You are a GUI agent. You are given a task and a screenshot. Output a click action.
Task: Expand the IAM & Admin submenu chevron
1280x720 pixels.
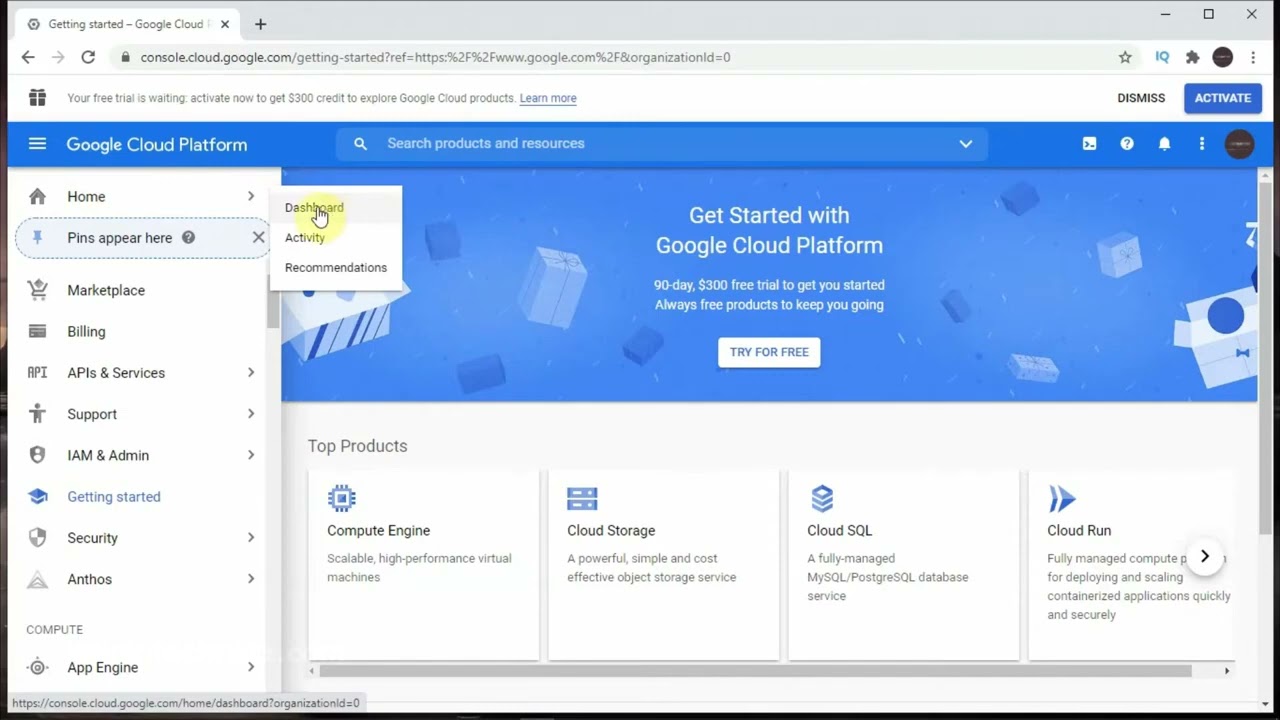tap(251, 455)
